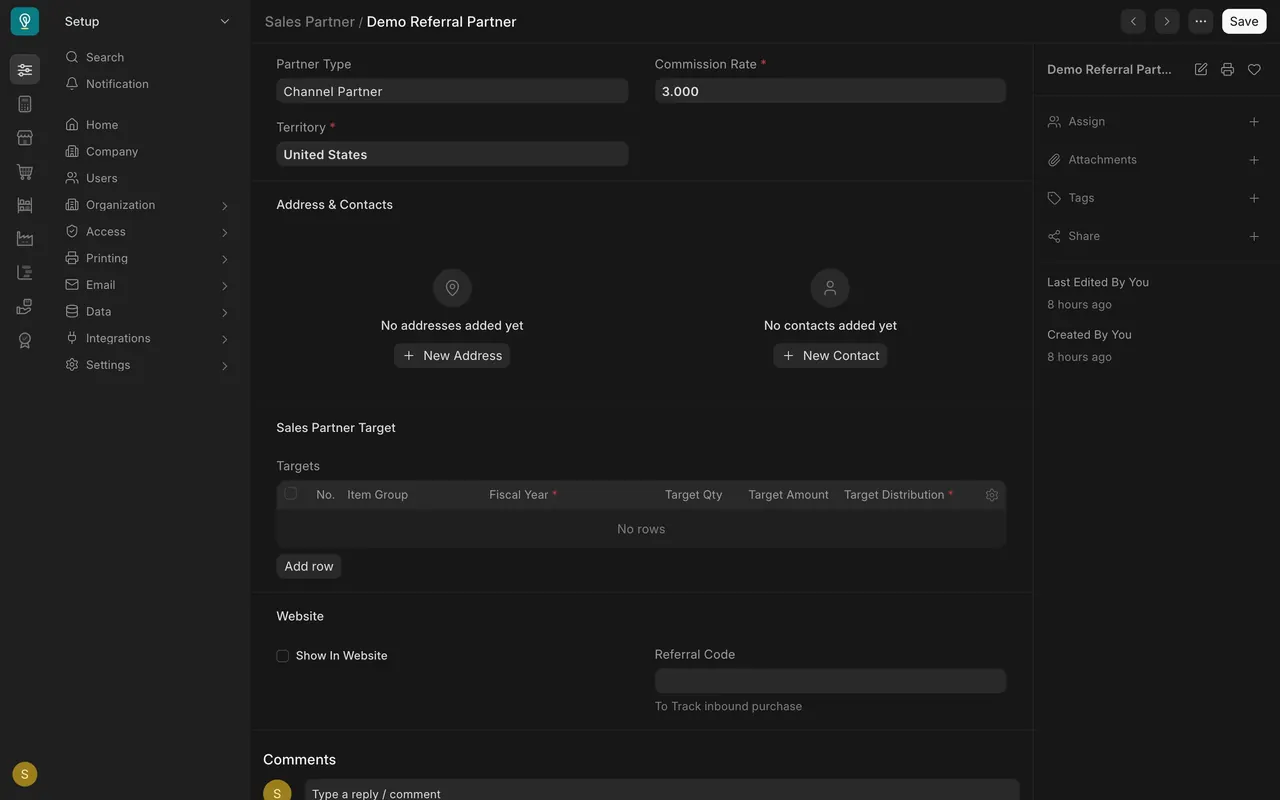Open the three-dots more options menu
Screen dimensions: 1280x800
1200,21
